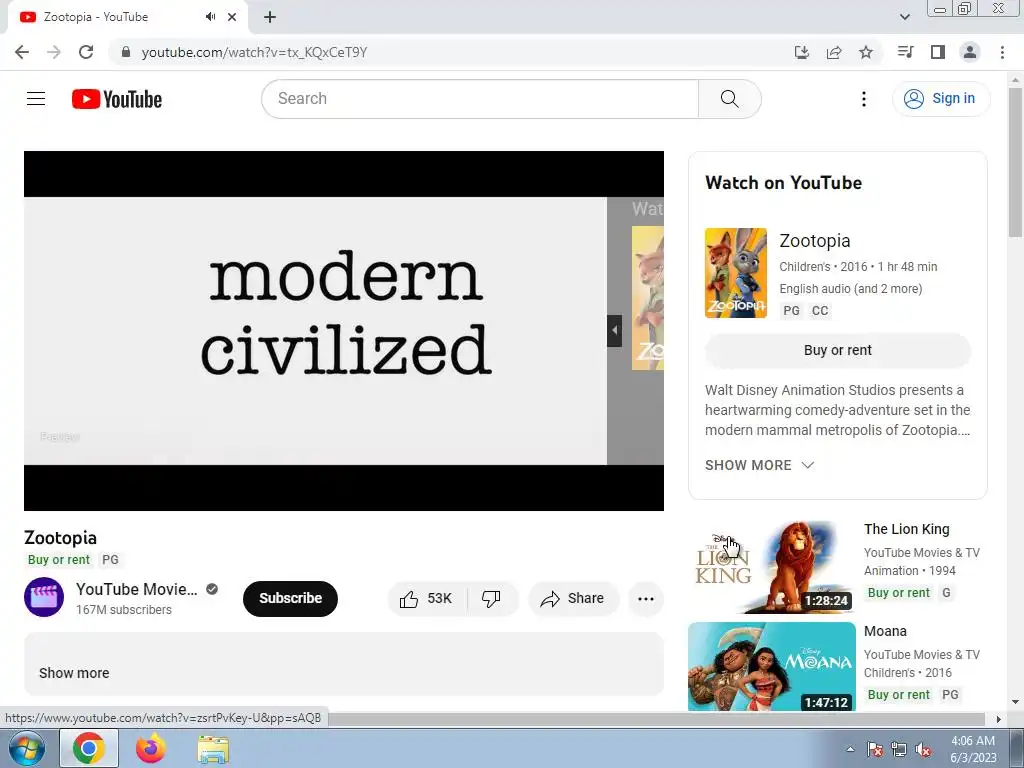
Task: Open The Lion King thumbnail
Action: point(771,567)
